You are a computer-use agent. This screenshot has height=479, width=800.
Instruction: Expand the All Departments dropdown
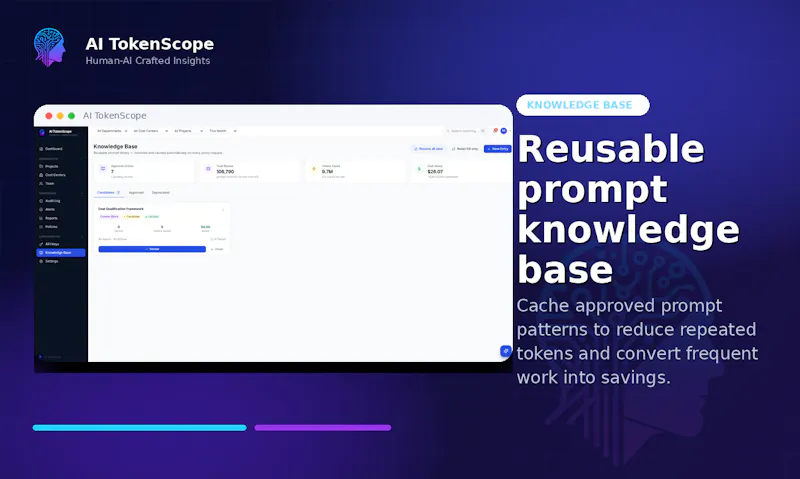[x=112, y=131]
